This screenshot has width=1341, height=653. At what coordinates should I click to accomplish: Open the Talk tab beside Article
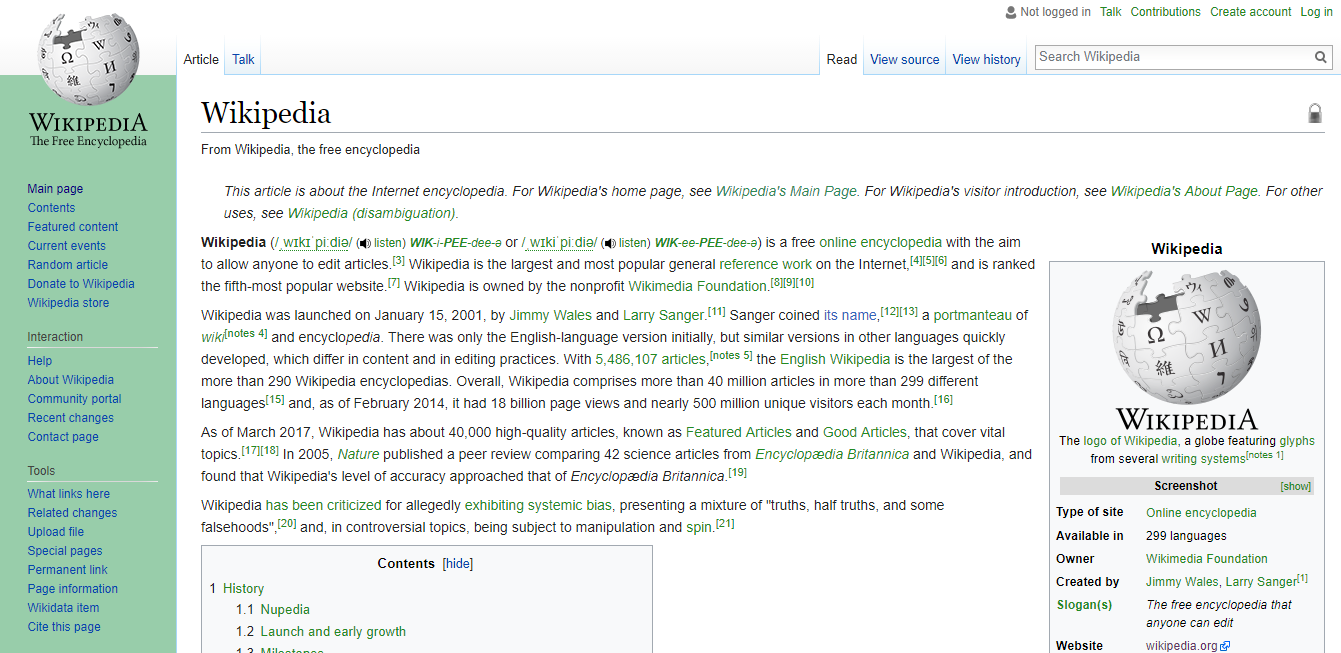(x=243, y=60)
